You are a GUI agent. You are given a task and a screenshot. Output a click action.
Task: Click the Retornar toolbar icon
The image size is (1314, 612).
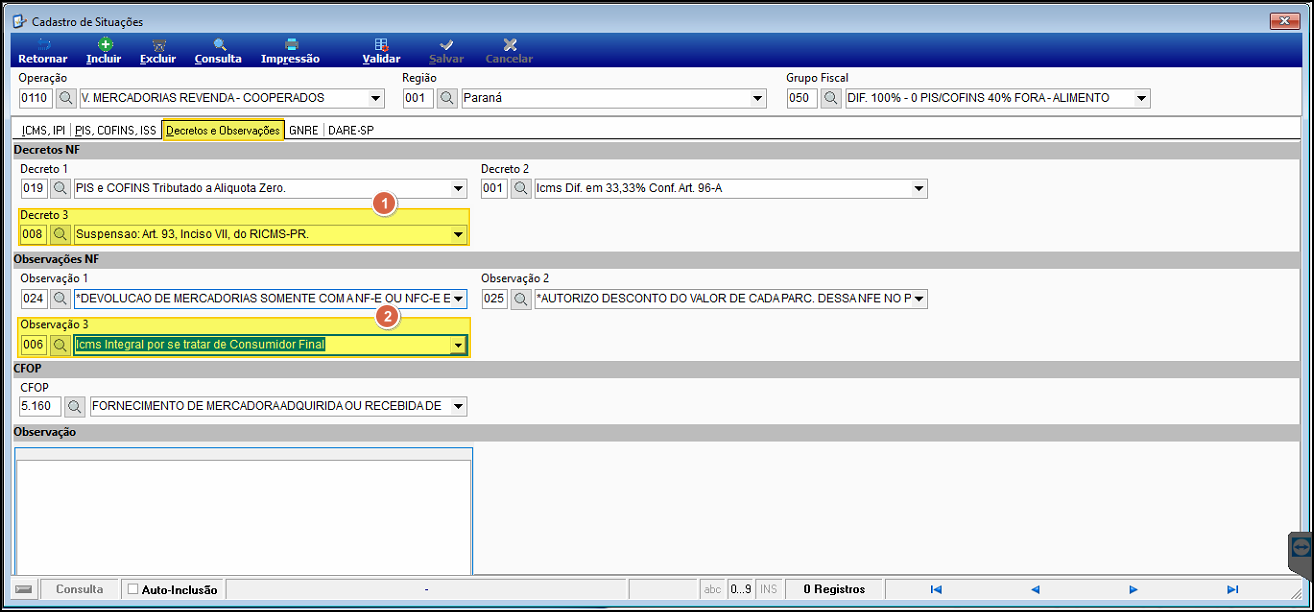tap(43, 44)
